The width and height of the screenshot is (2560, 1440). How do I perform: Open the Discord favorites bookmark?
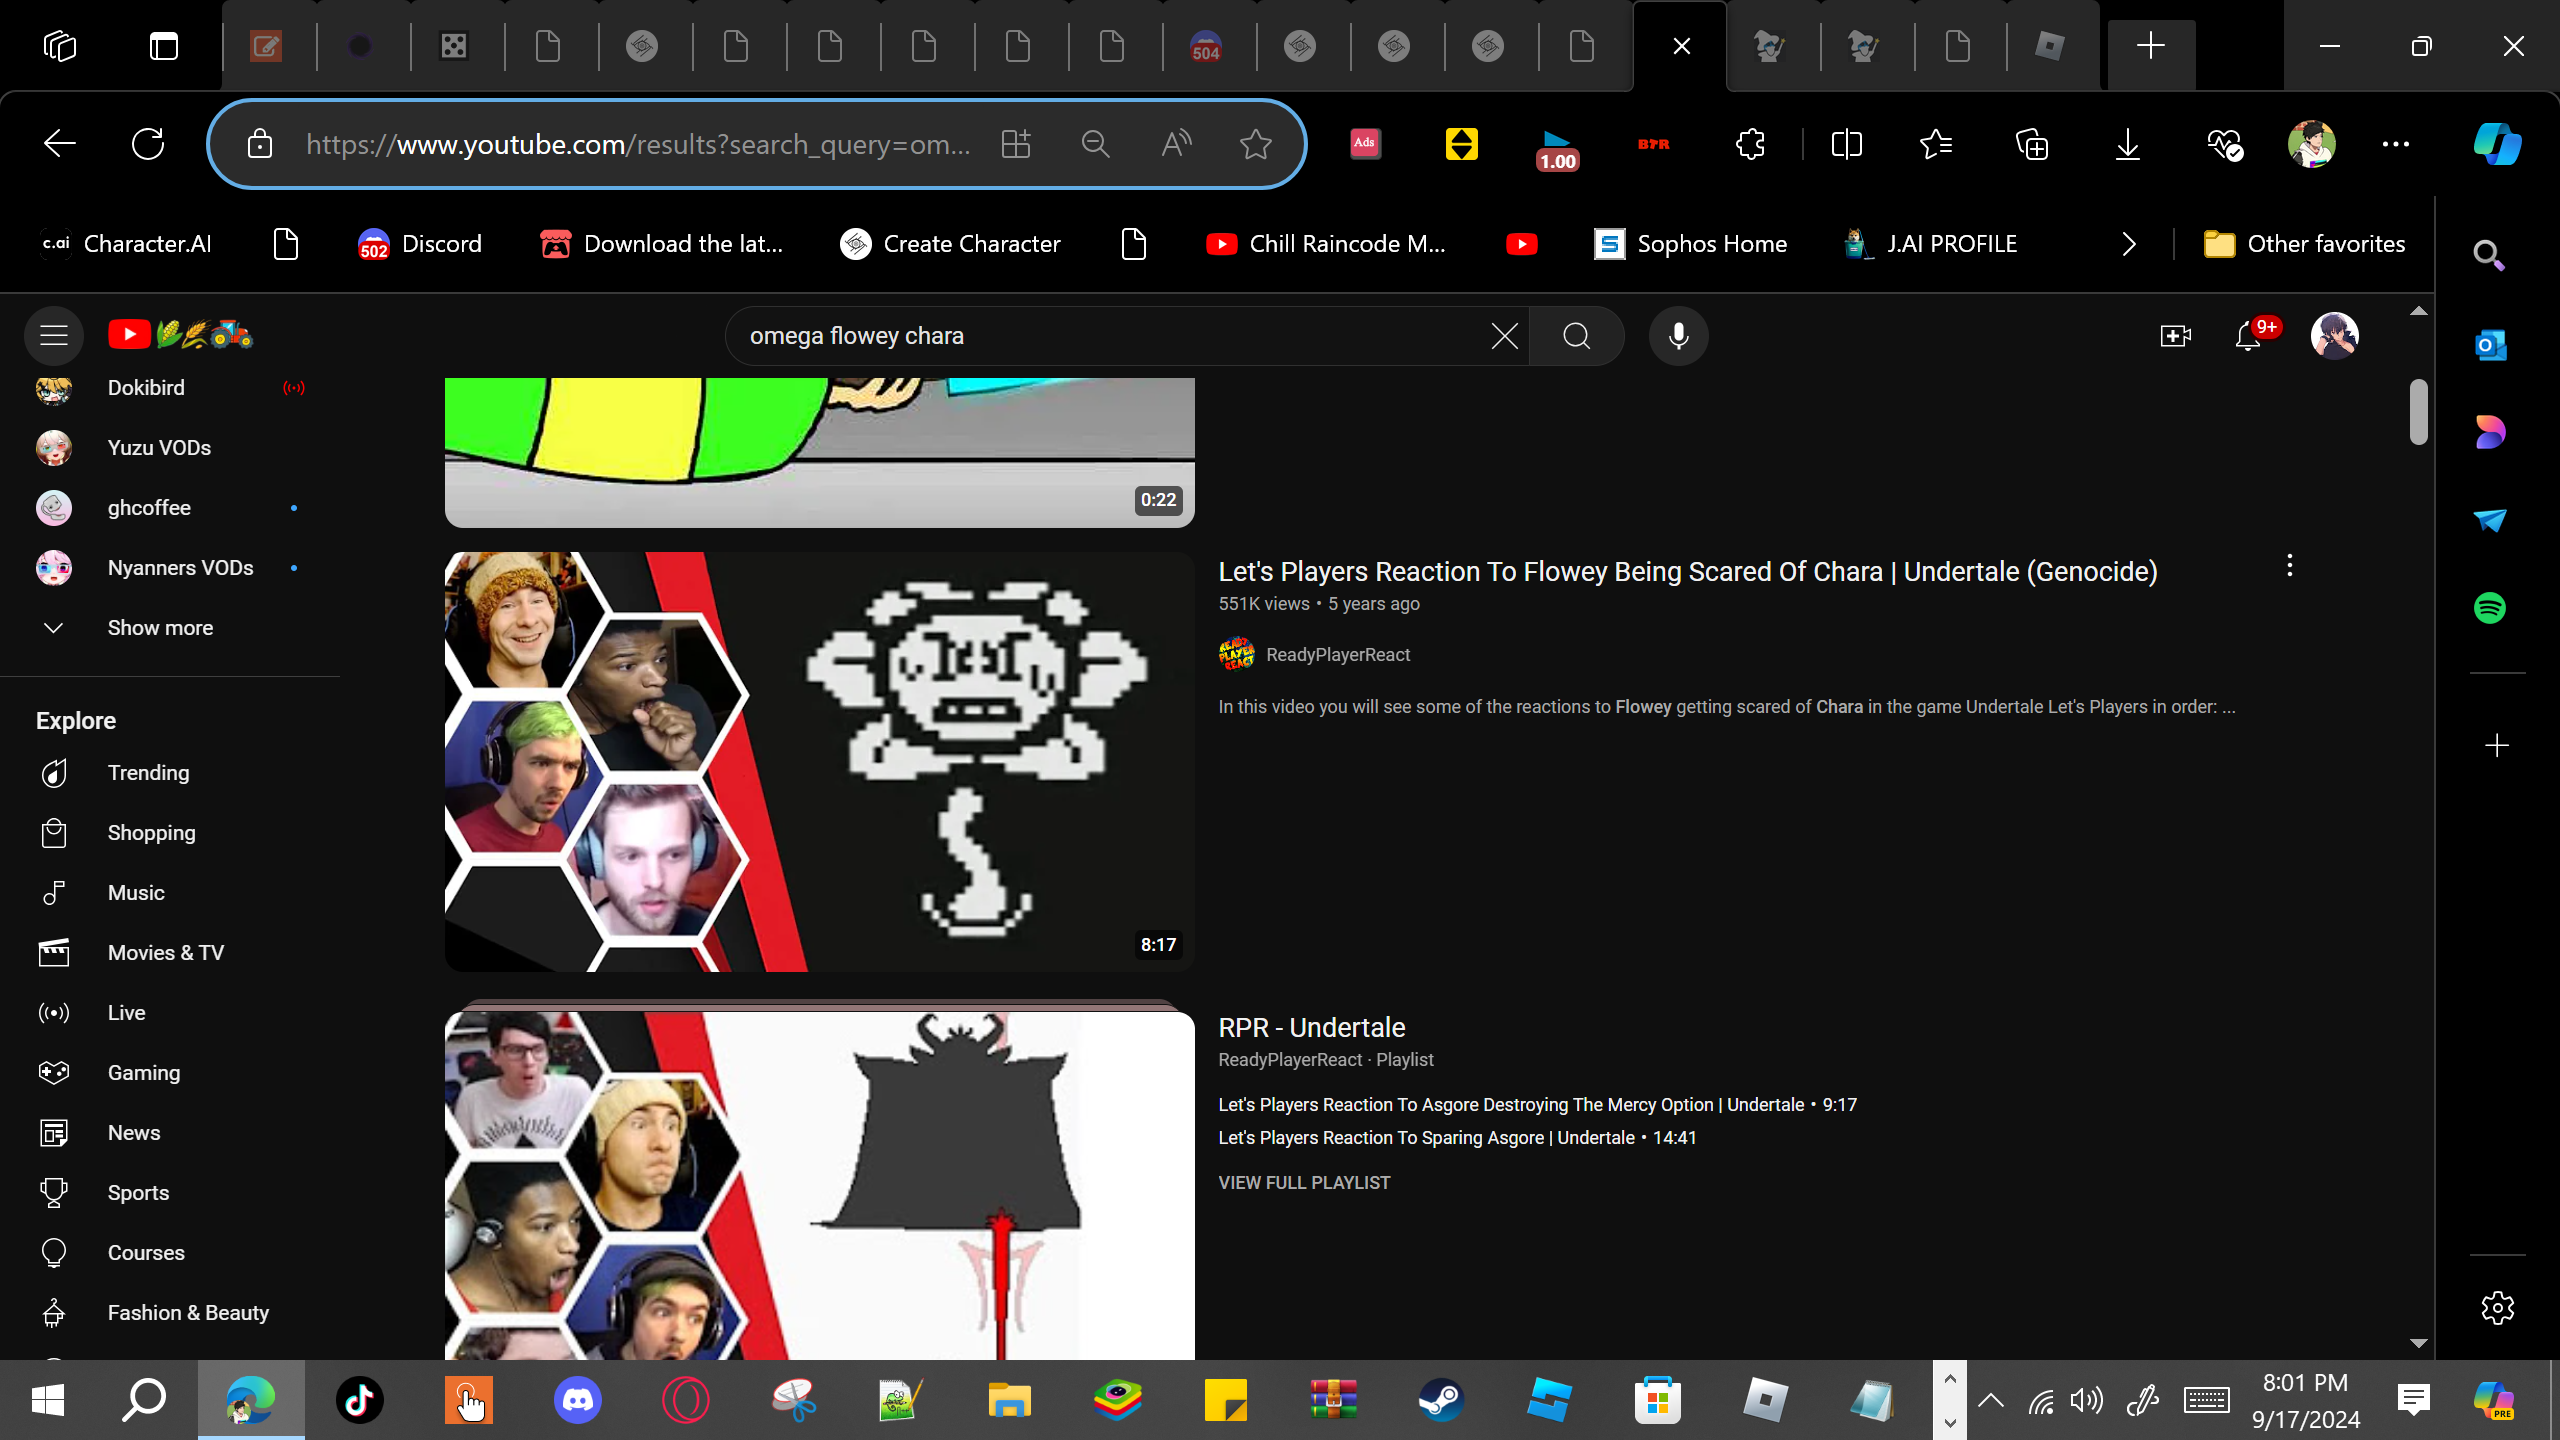pos(420,244)
